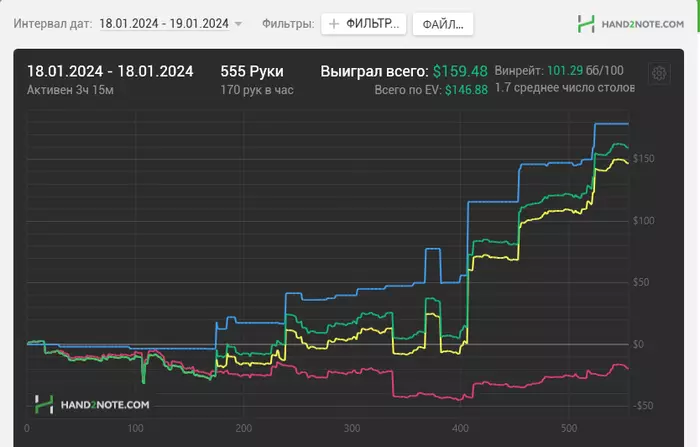The width and height of the screenshot is (700, 447).
Task: Click the date range 18.01.2024 - 19.01.2024 field
Action: (164, 24)
